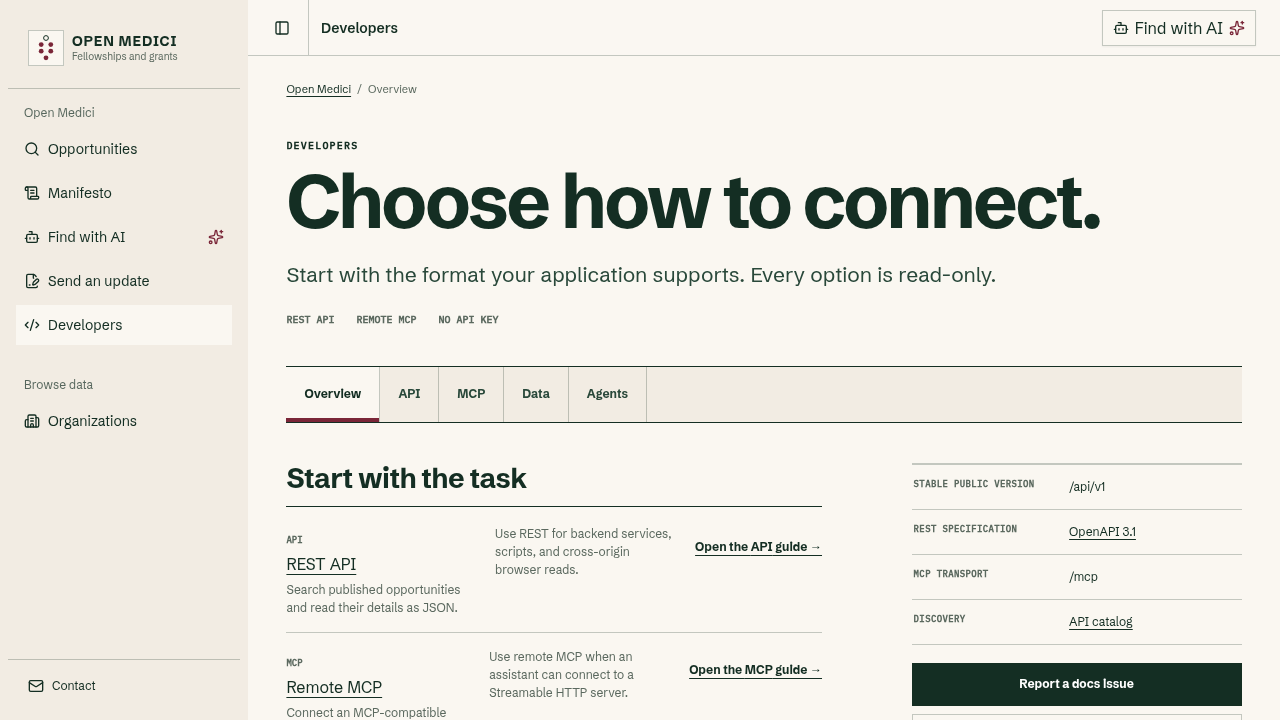Viewport: 1280px width, 720px height.
Task: Switch to the MCP tab
Action: click(x=471, y=394)
